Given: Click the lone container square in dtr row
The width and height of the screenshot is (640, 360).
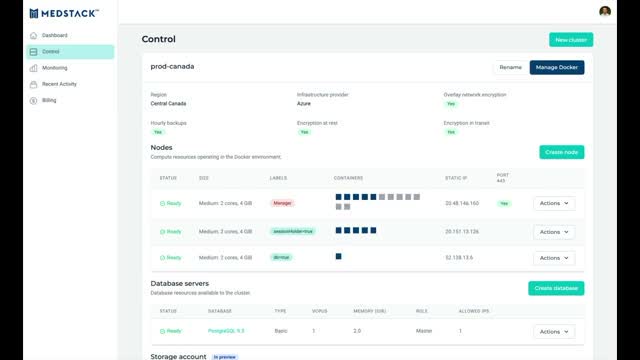Looking at the screenshot, I should [x=338, y=256].
